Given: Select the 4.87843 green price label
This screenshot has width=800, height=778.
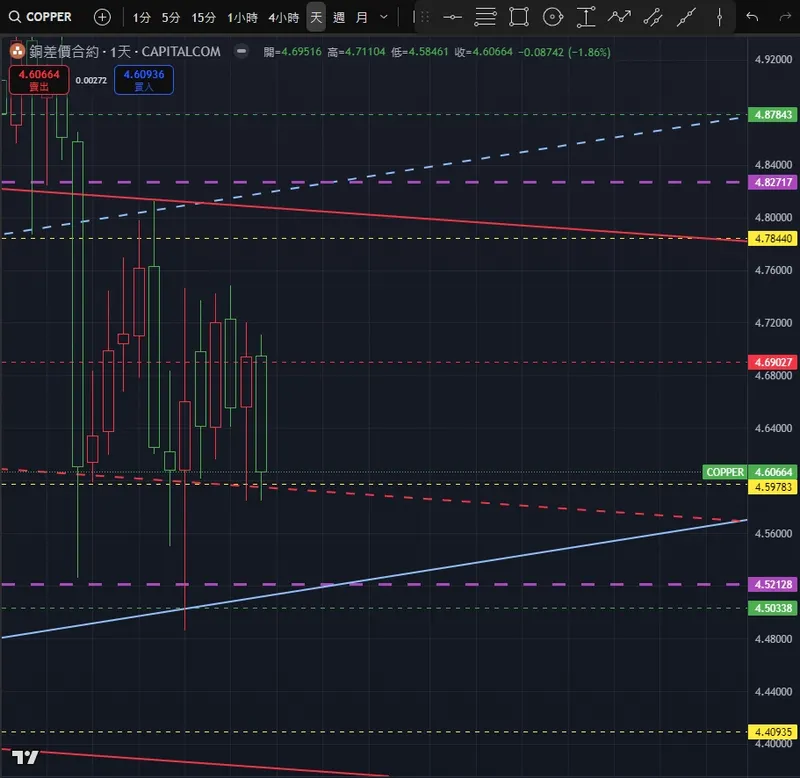Looking at the screenshot, I should click(x=772, y=115).
